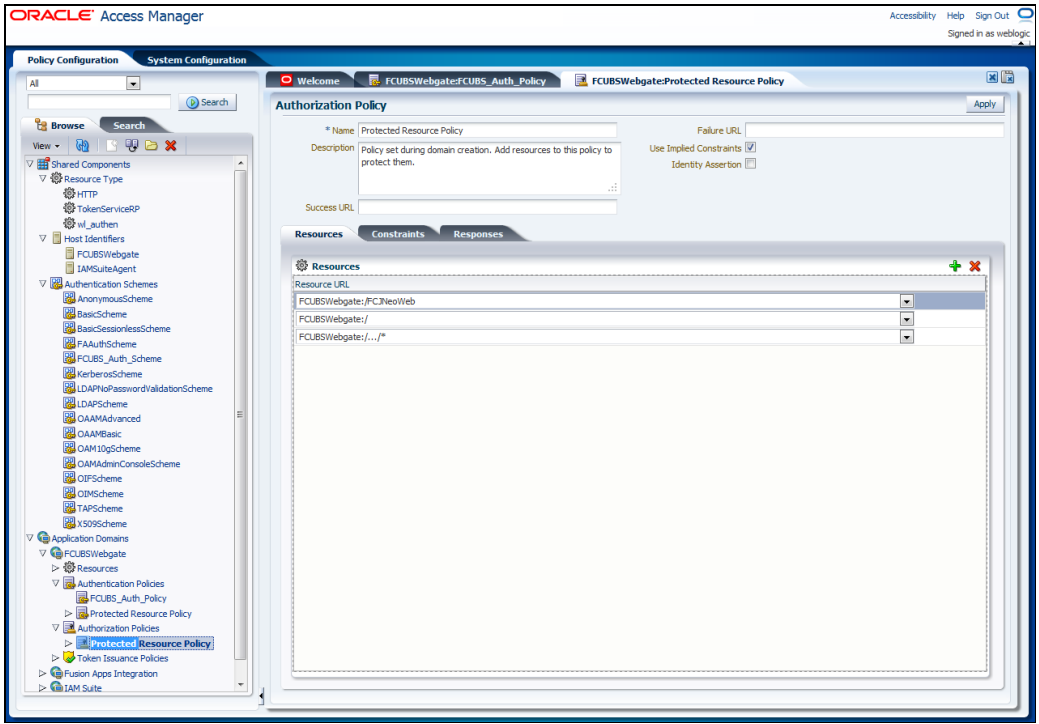Expand the Fusion Apps Integration node

(42, 673)
